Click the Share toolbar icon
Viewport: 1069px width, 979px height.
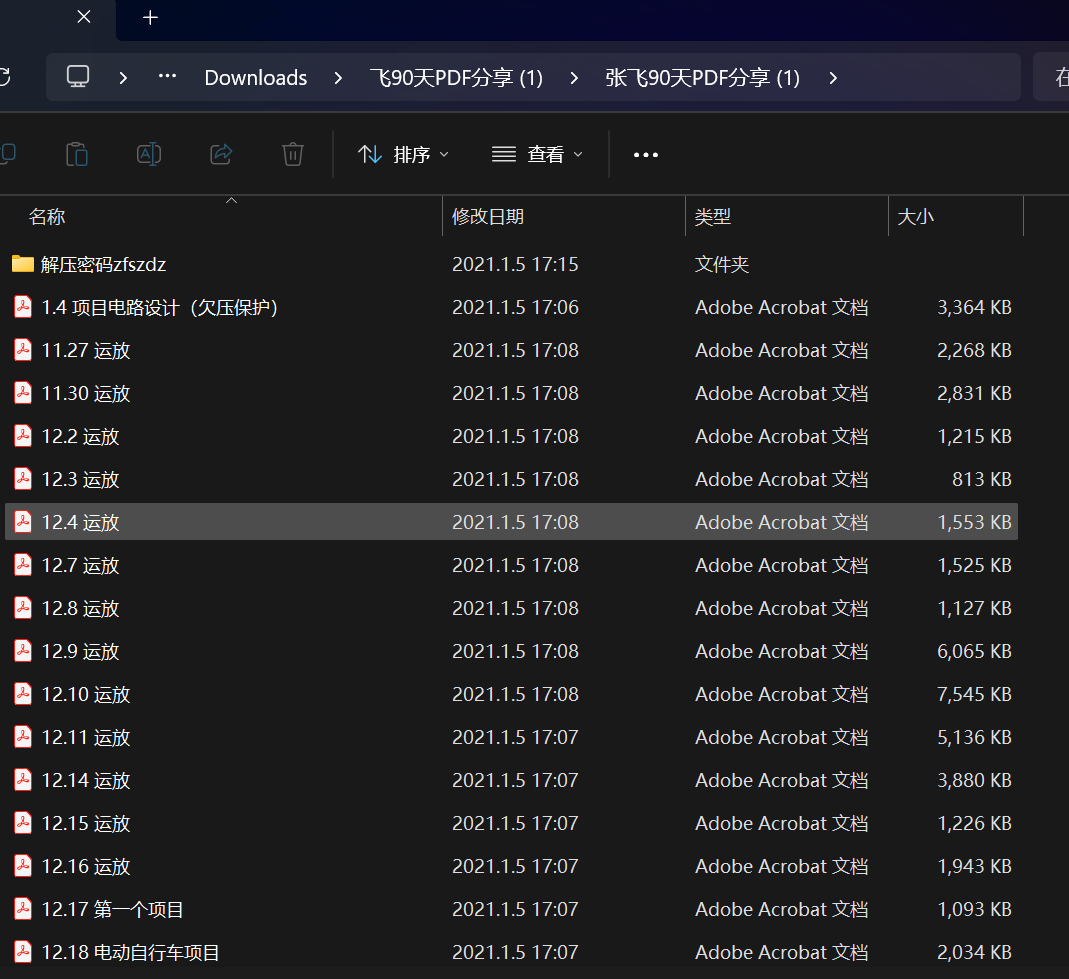pyautogui.click(x=221, y=154)
